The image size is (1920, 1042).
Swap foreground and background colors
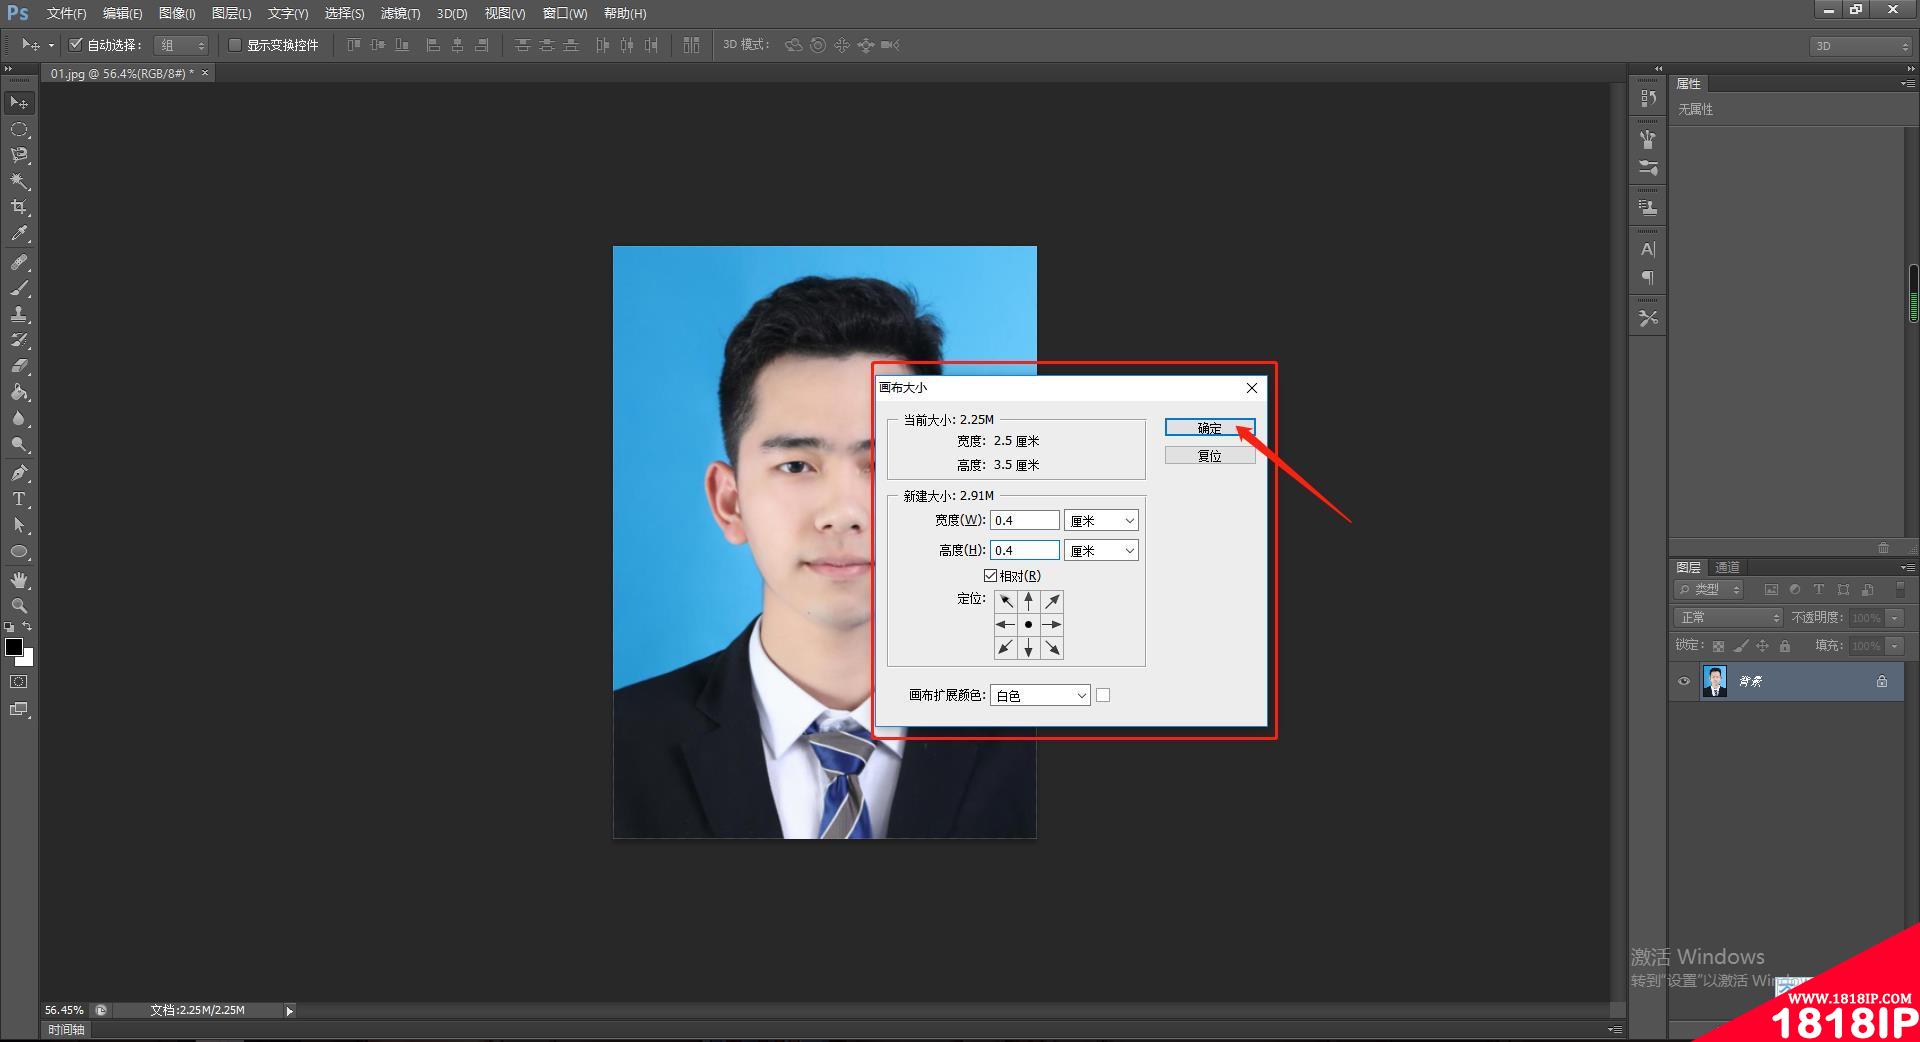pyautogui.click(x=27, y=627)
